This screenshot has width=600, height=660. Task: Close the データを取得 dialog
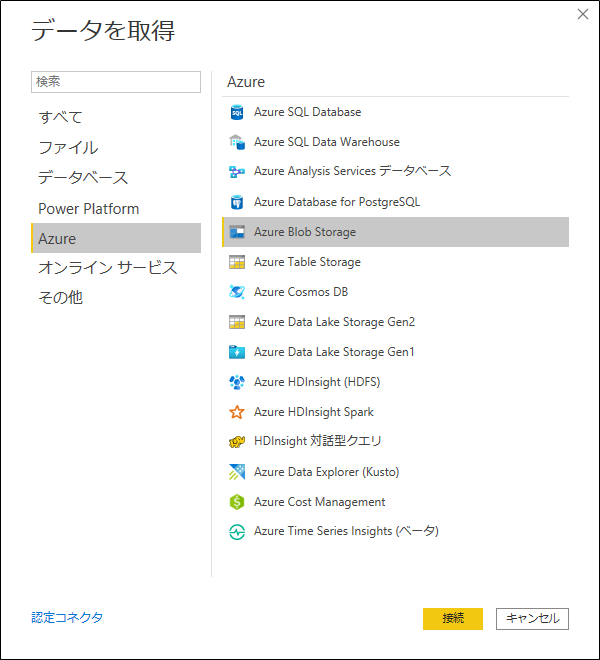[583, 14]
